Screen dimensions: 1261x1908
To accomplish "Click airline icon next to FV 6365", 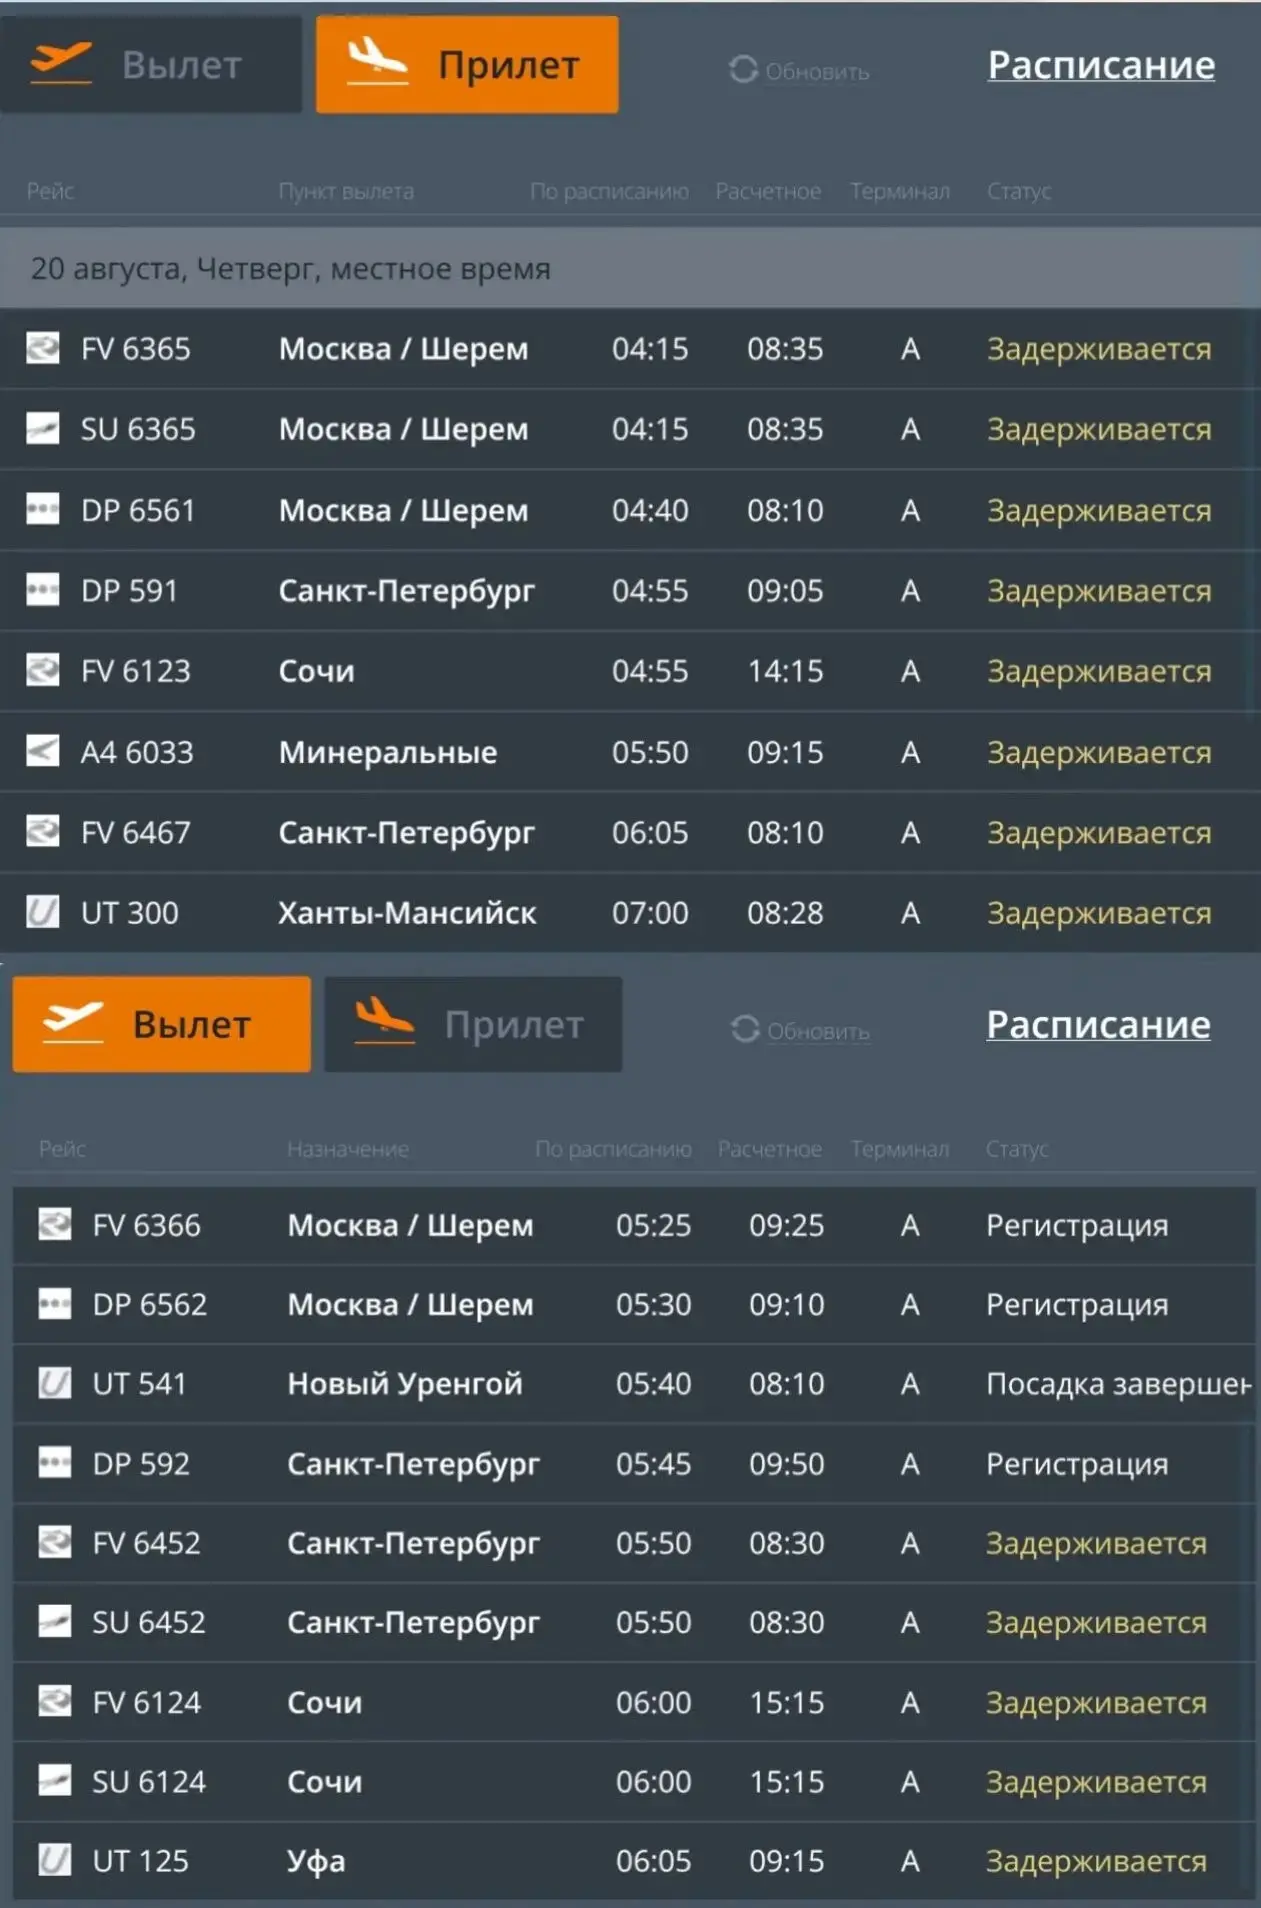I will pyautogui.click(x=42, y=348).
